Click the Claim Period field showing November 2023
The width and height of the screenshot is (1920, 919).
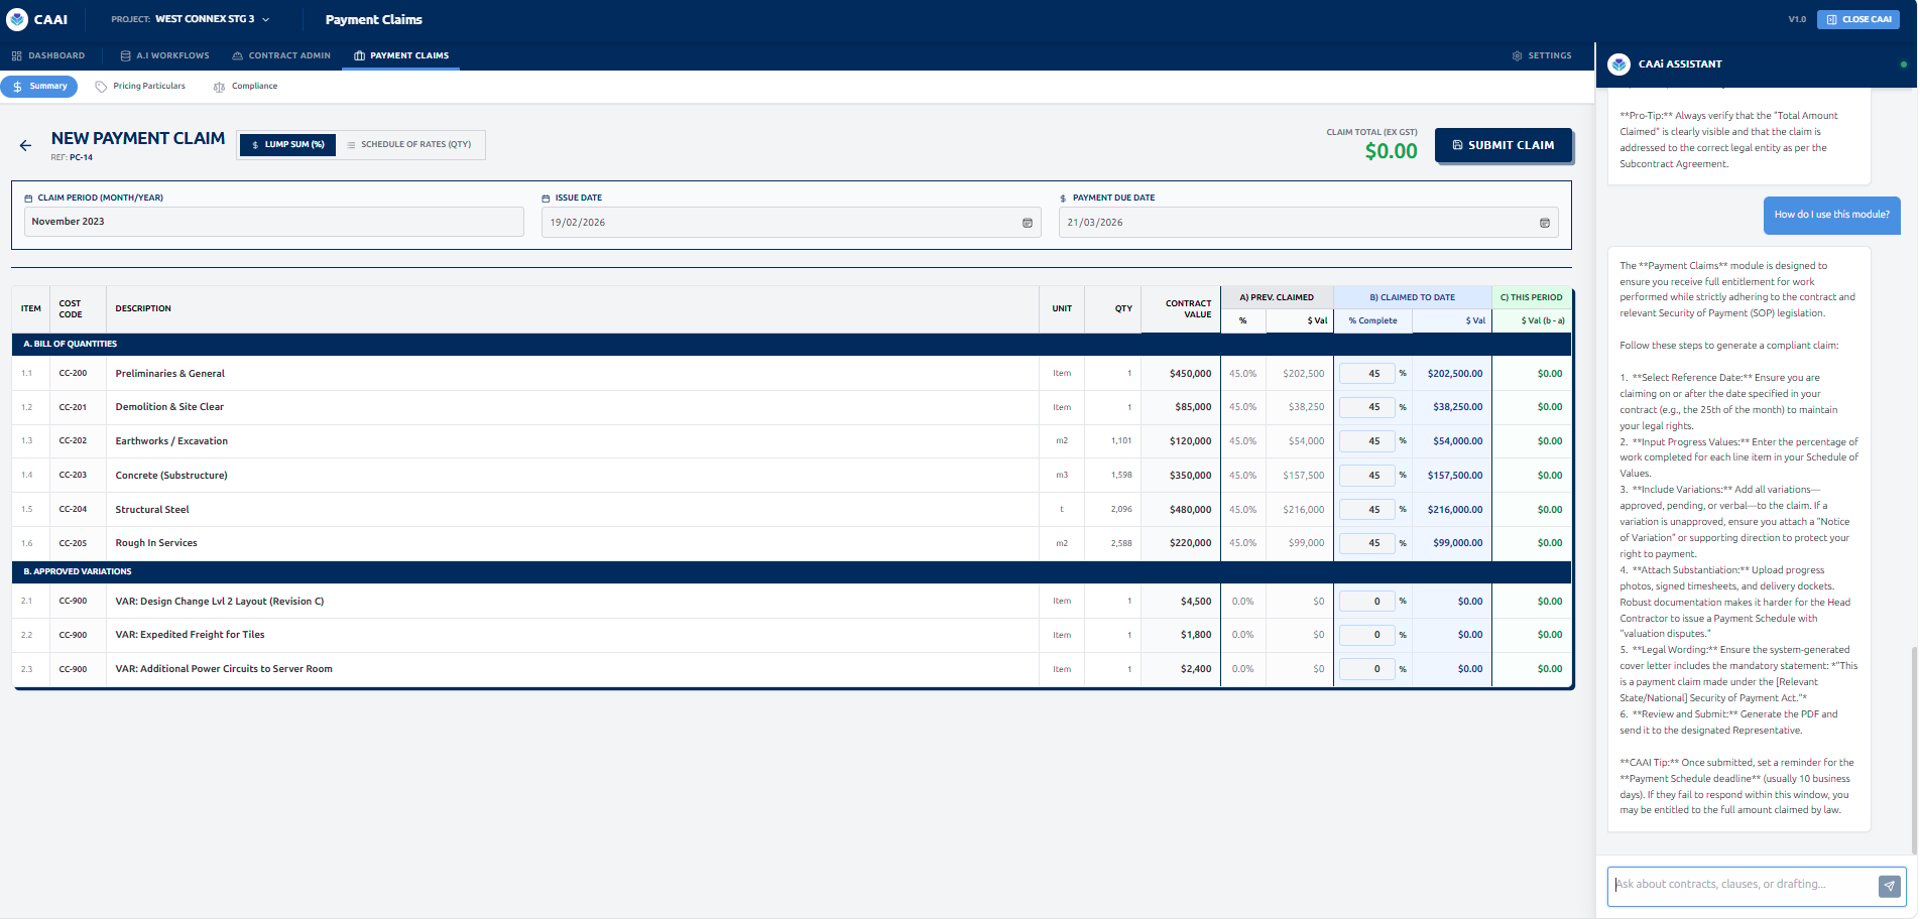click(273, 222)
